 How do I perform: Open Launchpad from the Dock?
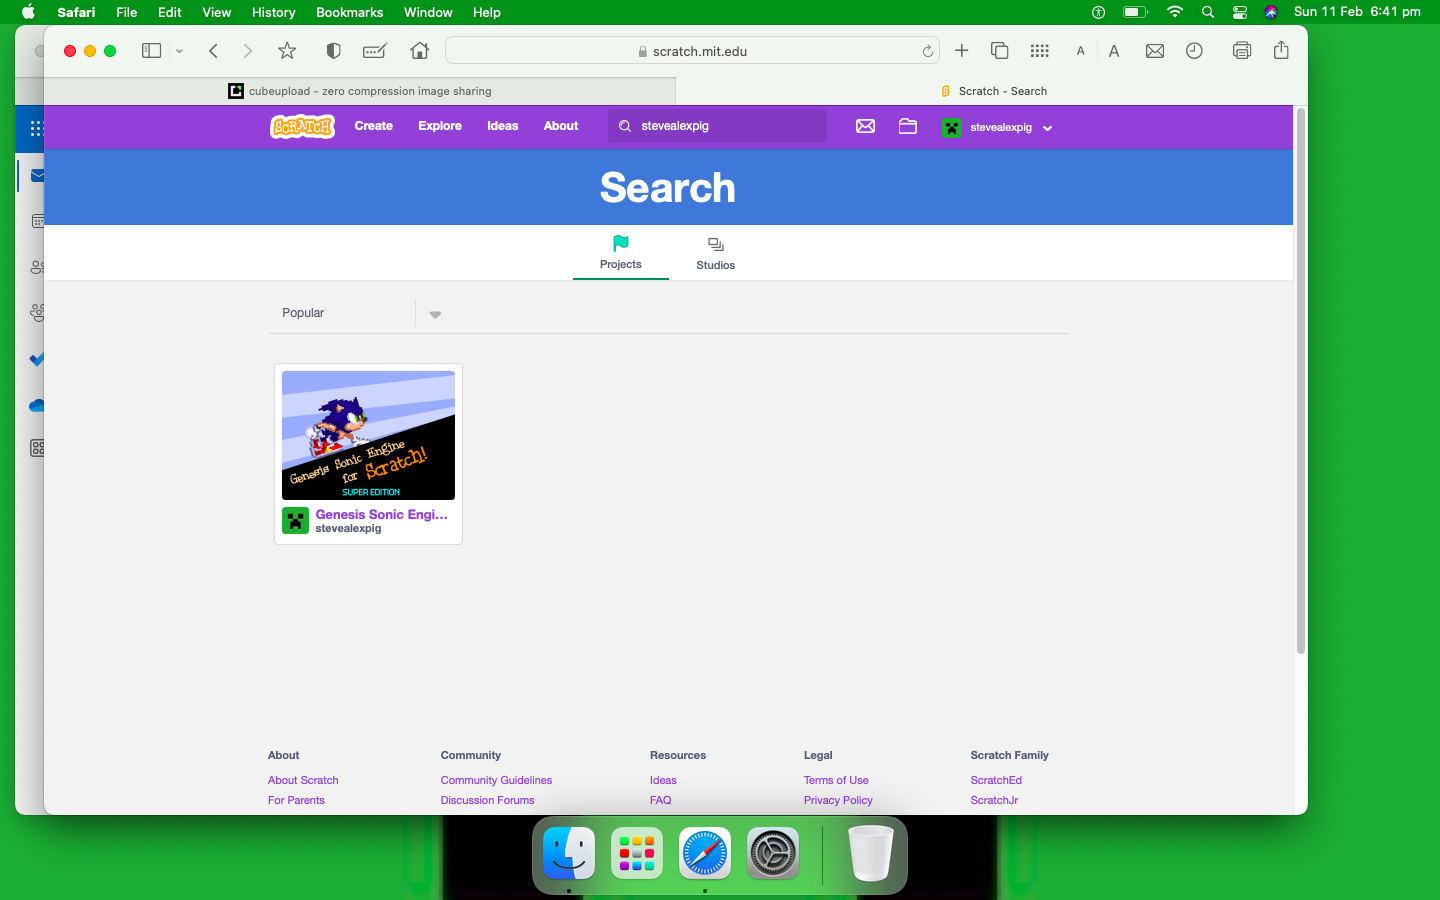click(636, 853)
